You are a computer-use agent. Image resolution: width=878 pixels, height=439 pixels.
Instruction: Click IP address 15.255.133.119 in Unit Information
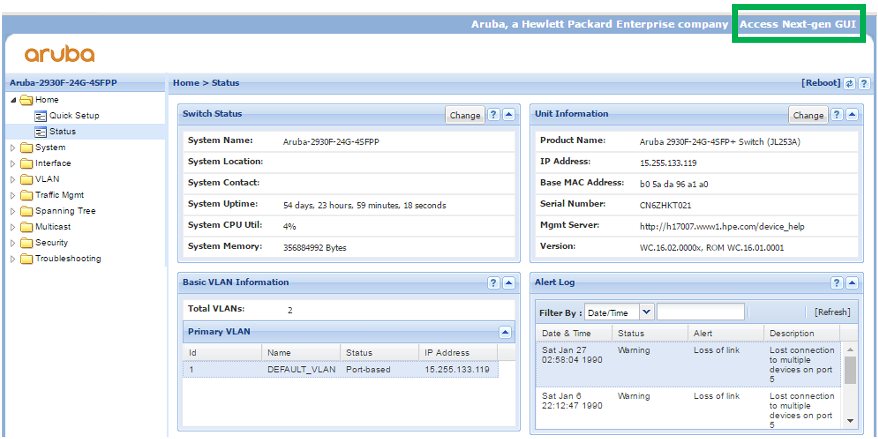coord(668,163)
